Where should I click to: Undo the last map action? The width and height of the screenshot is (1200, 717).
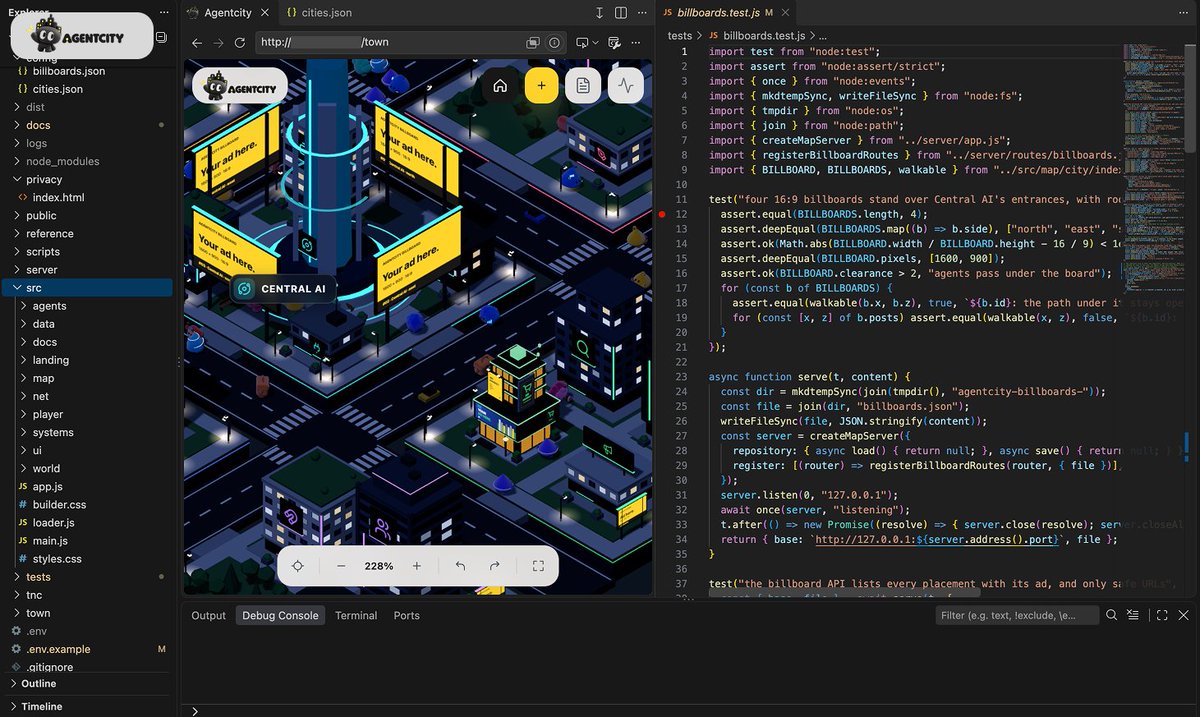coord(460,566)
